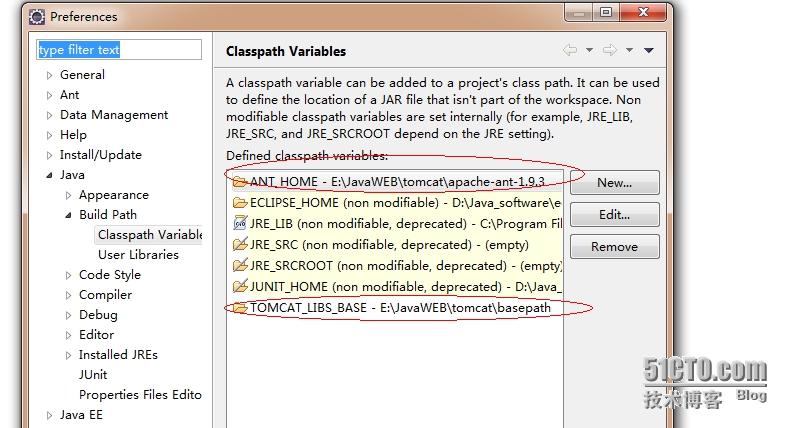Click the Preferences window icon

37,17
